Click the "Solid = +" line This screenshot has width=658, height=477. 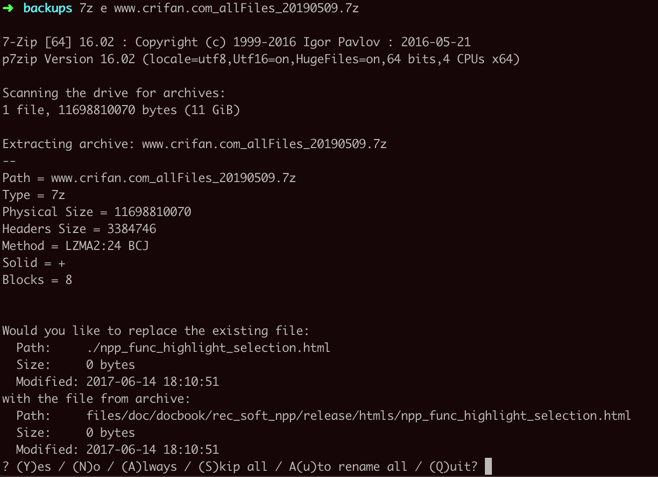34,263
